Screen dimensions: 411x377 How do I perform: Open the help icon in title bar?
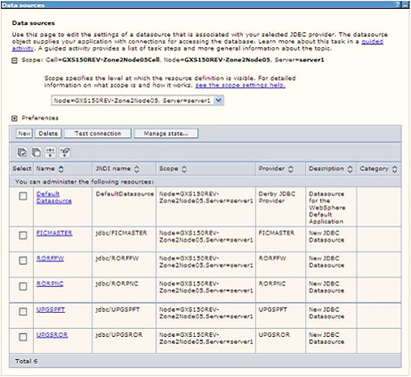tap(397, 5)
